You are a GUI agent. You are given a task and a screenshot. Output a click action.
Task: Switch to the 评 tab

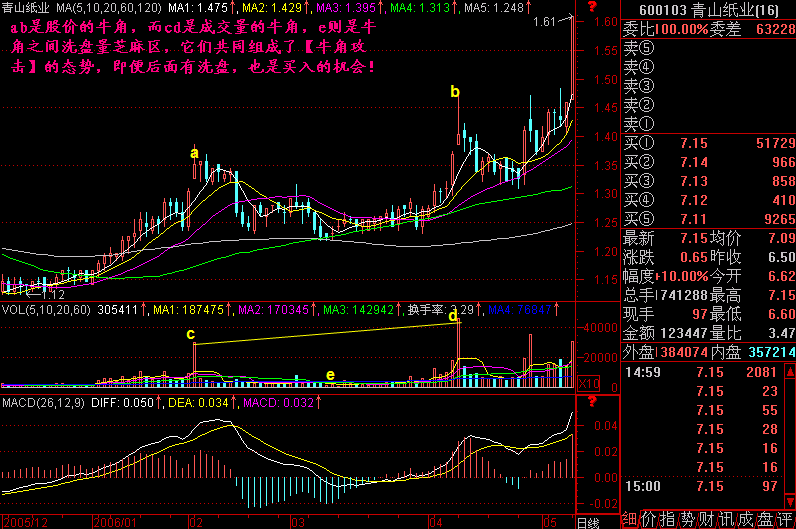(785, 519)
